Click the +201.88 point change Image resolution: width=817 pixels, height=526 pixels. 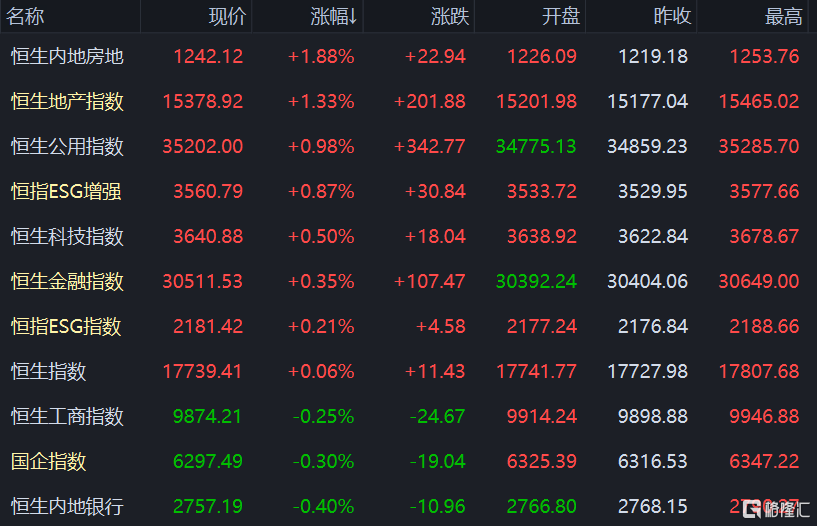click(x=430, y=101)
